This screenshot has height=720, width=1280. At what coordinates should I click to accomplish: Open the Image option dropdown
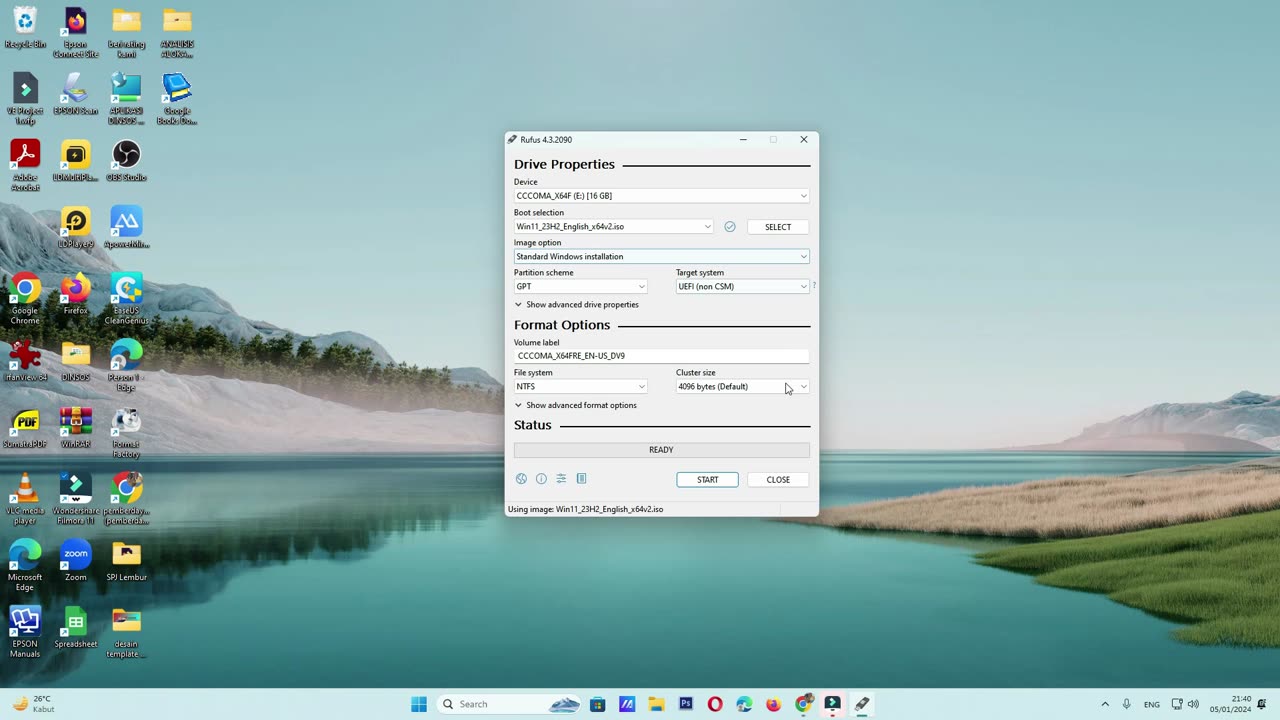tap(661, 257)
